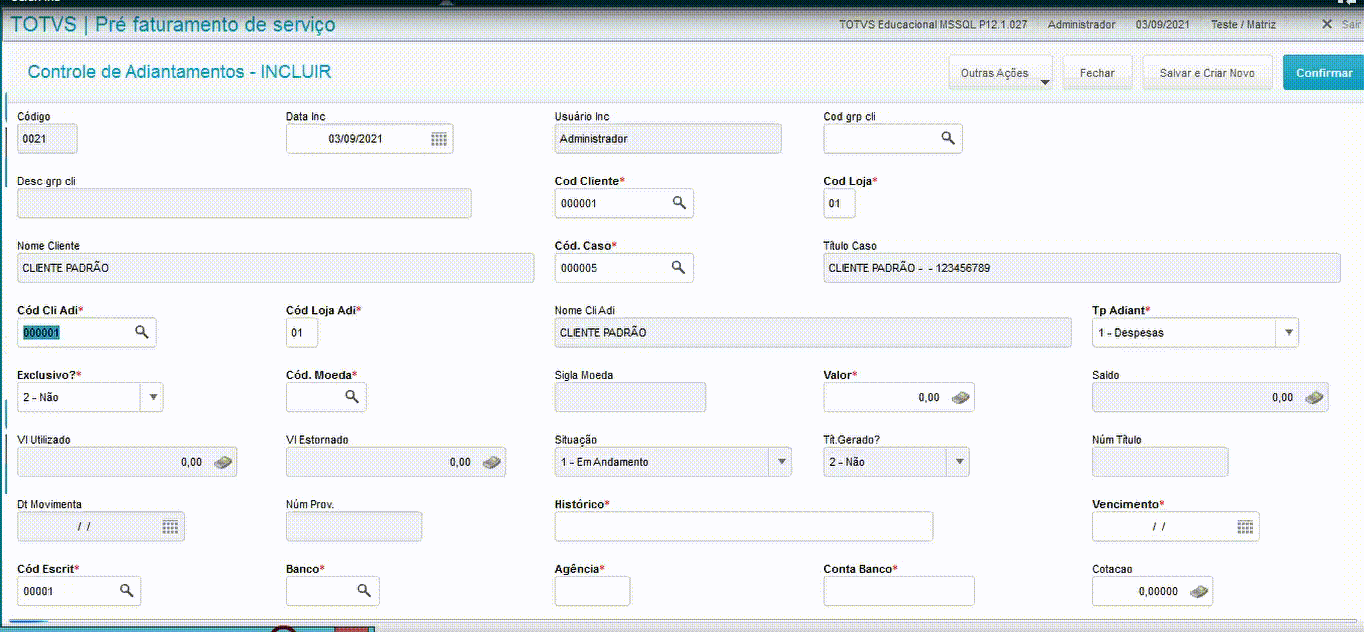Confirm the form with Confirmar
Screen dimensions: 1364x632
1323,73
